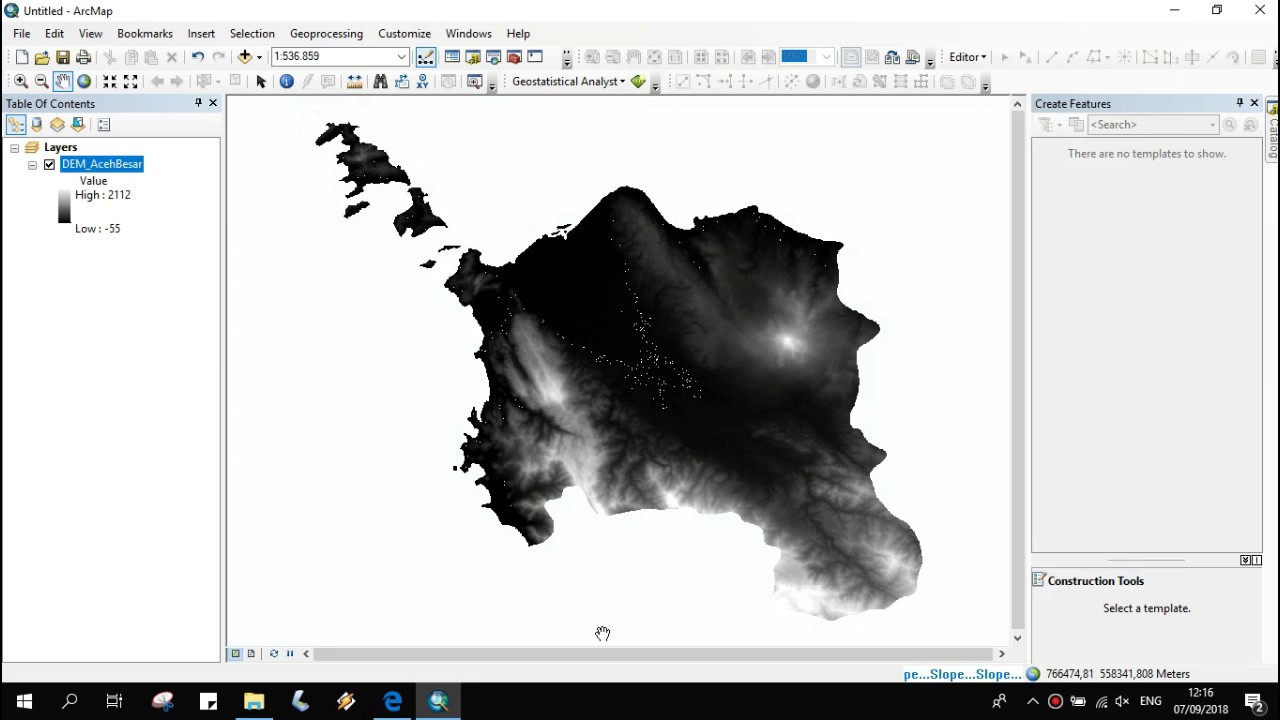
Task: Activate the Identify tool
Action: point(287,82)
